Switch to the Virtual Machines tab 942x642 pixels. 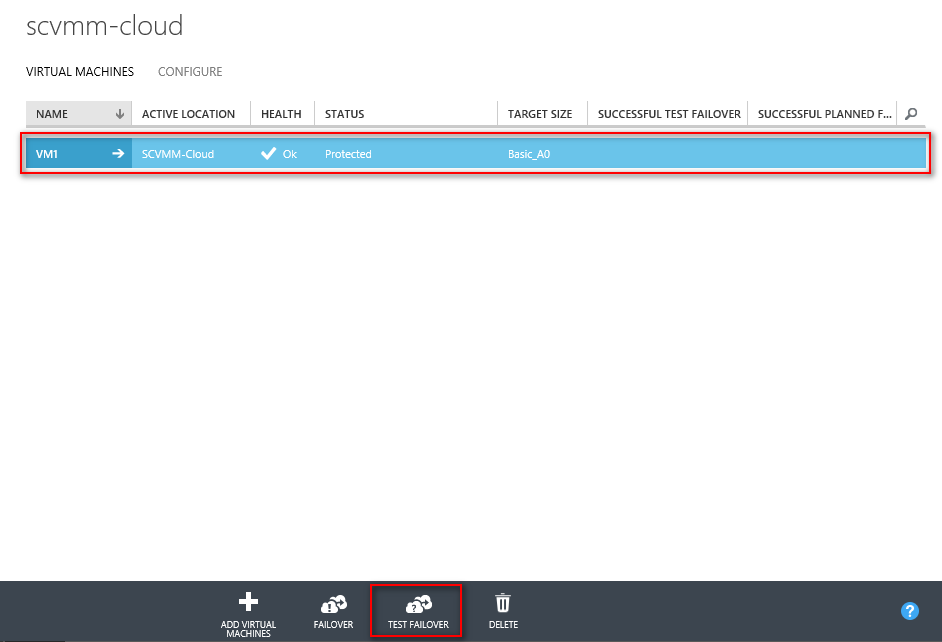(x=80, y=71)
